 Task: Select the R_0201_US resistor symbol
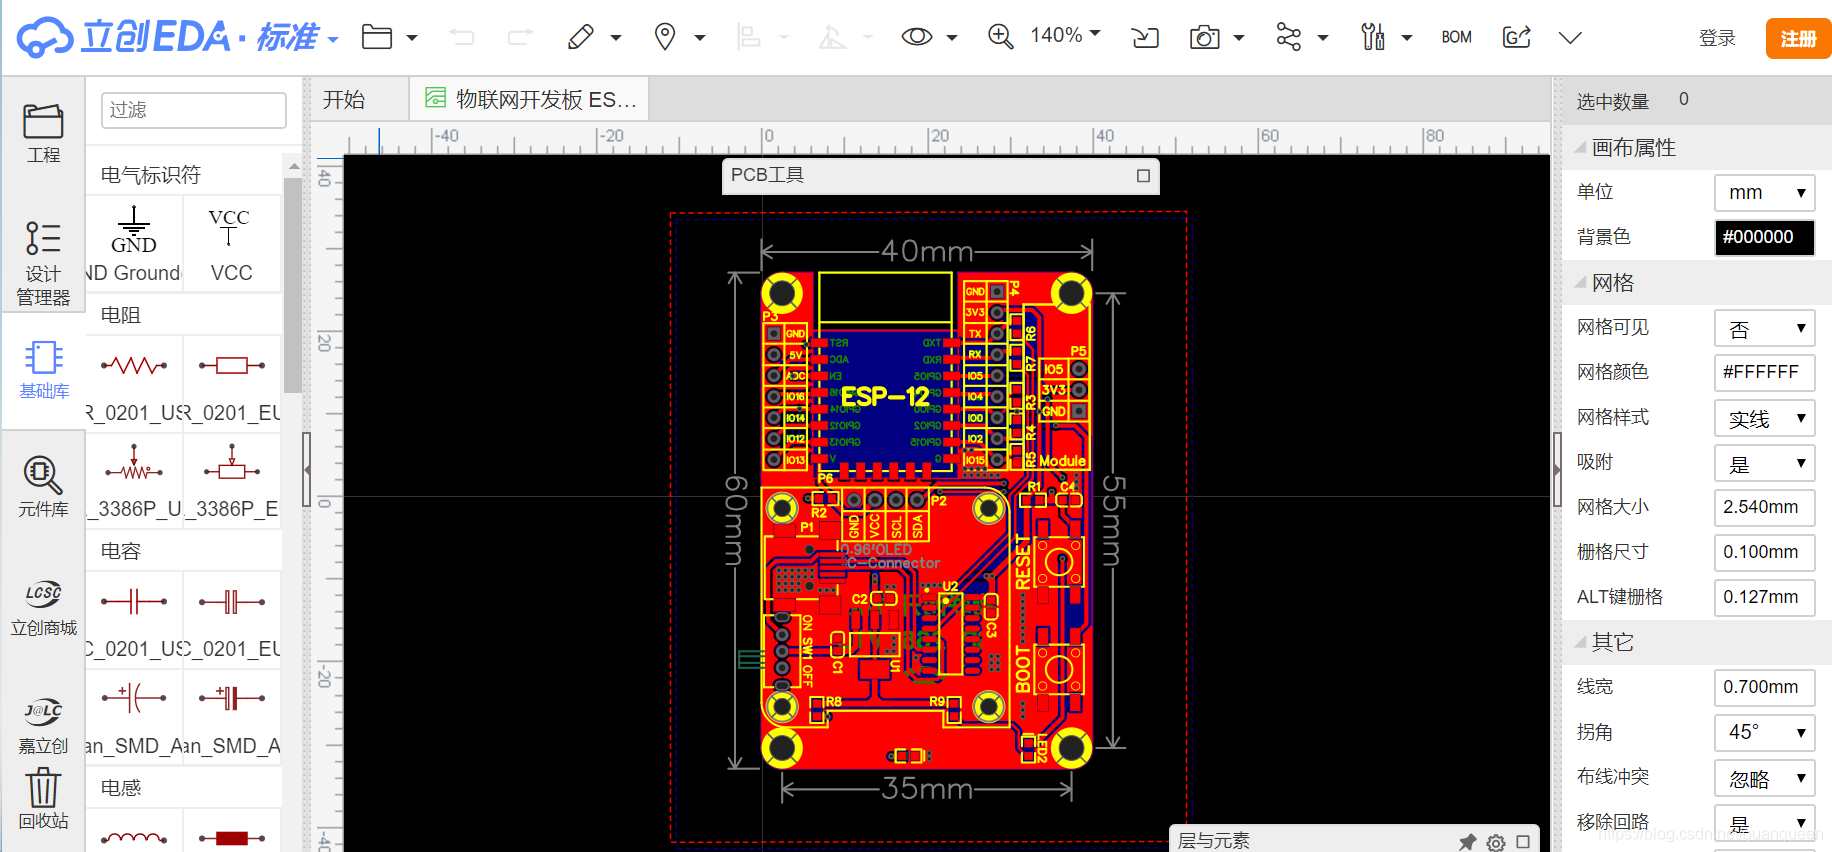tap(134, 382)
